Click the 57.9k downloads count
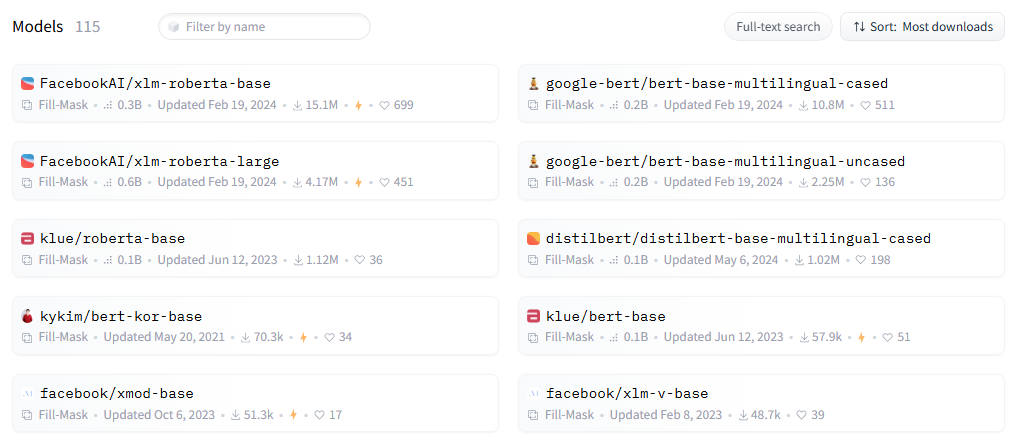Screen dimensions: 1017x442 826,338
